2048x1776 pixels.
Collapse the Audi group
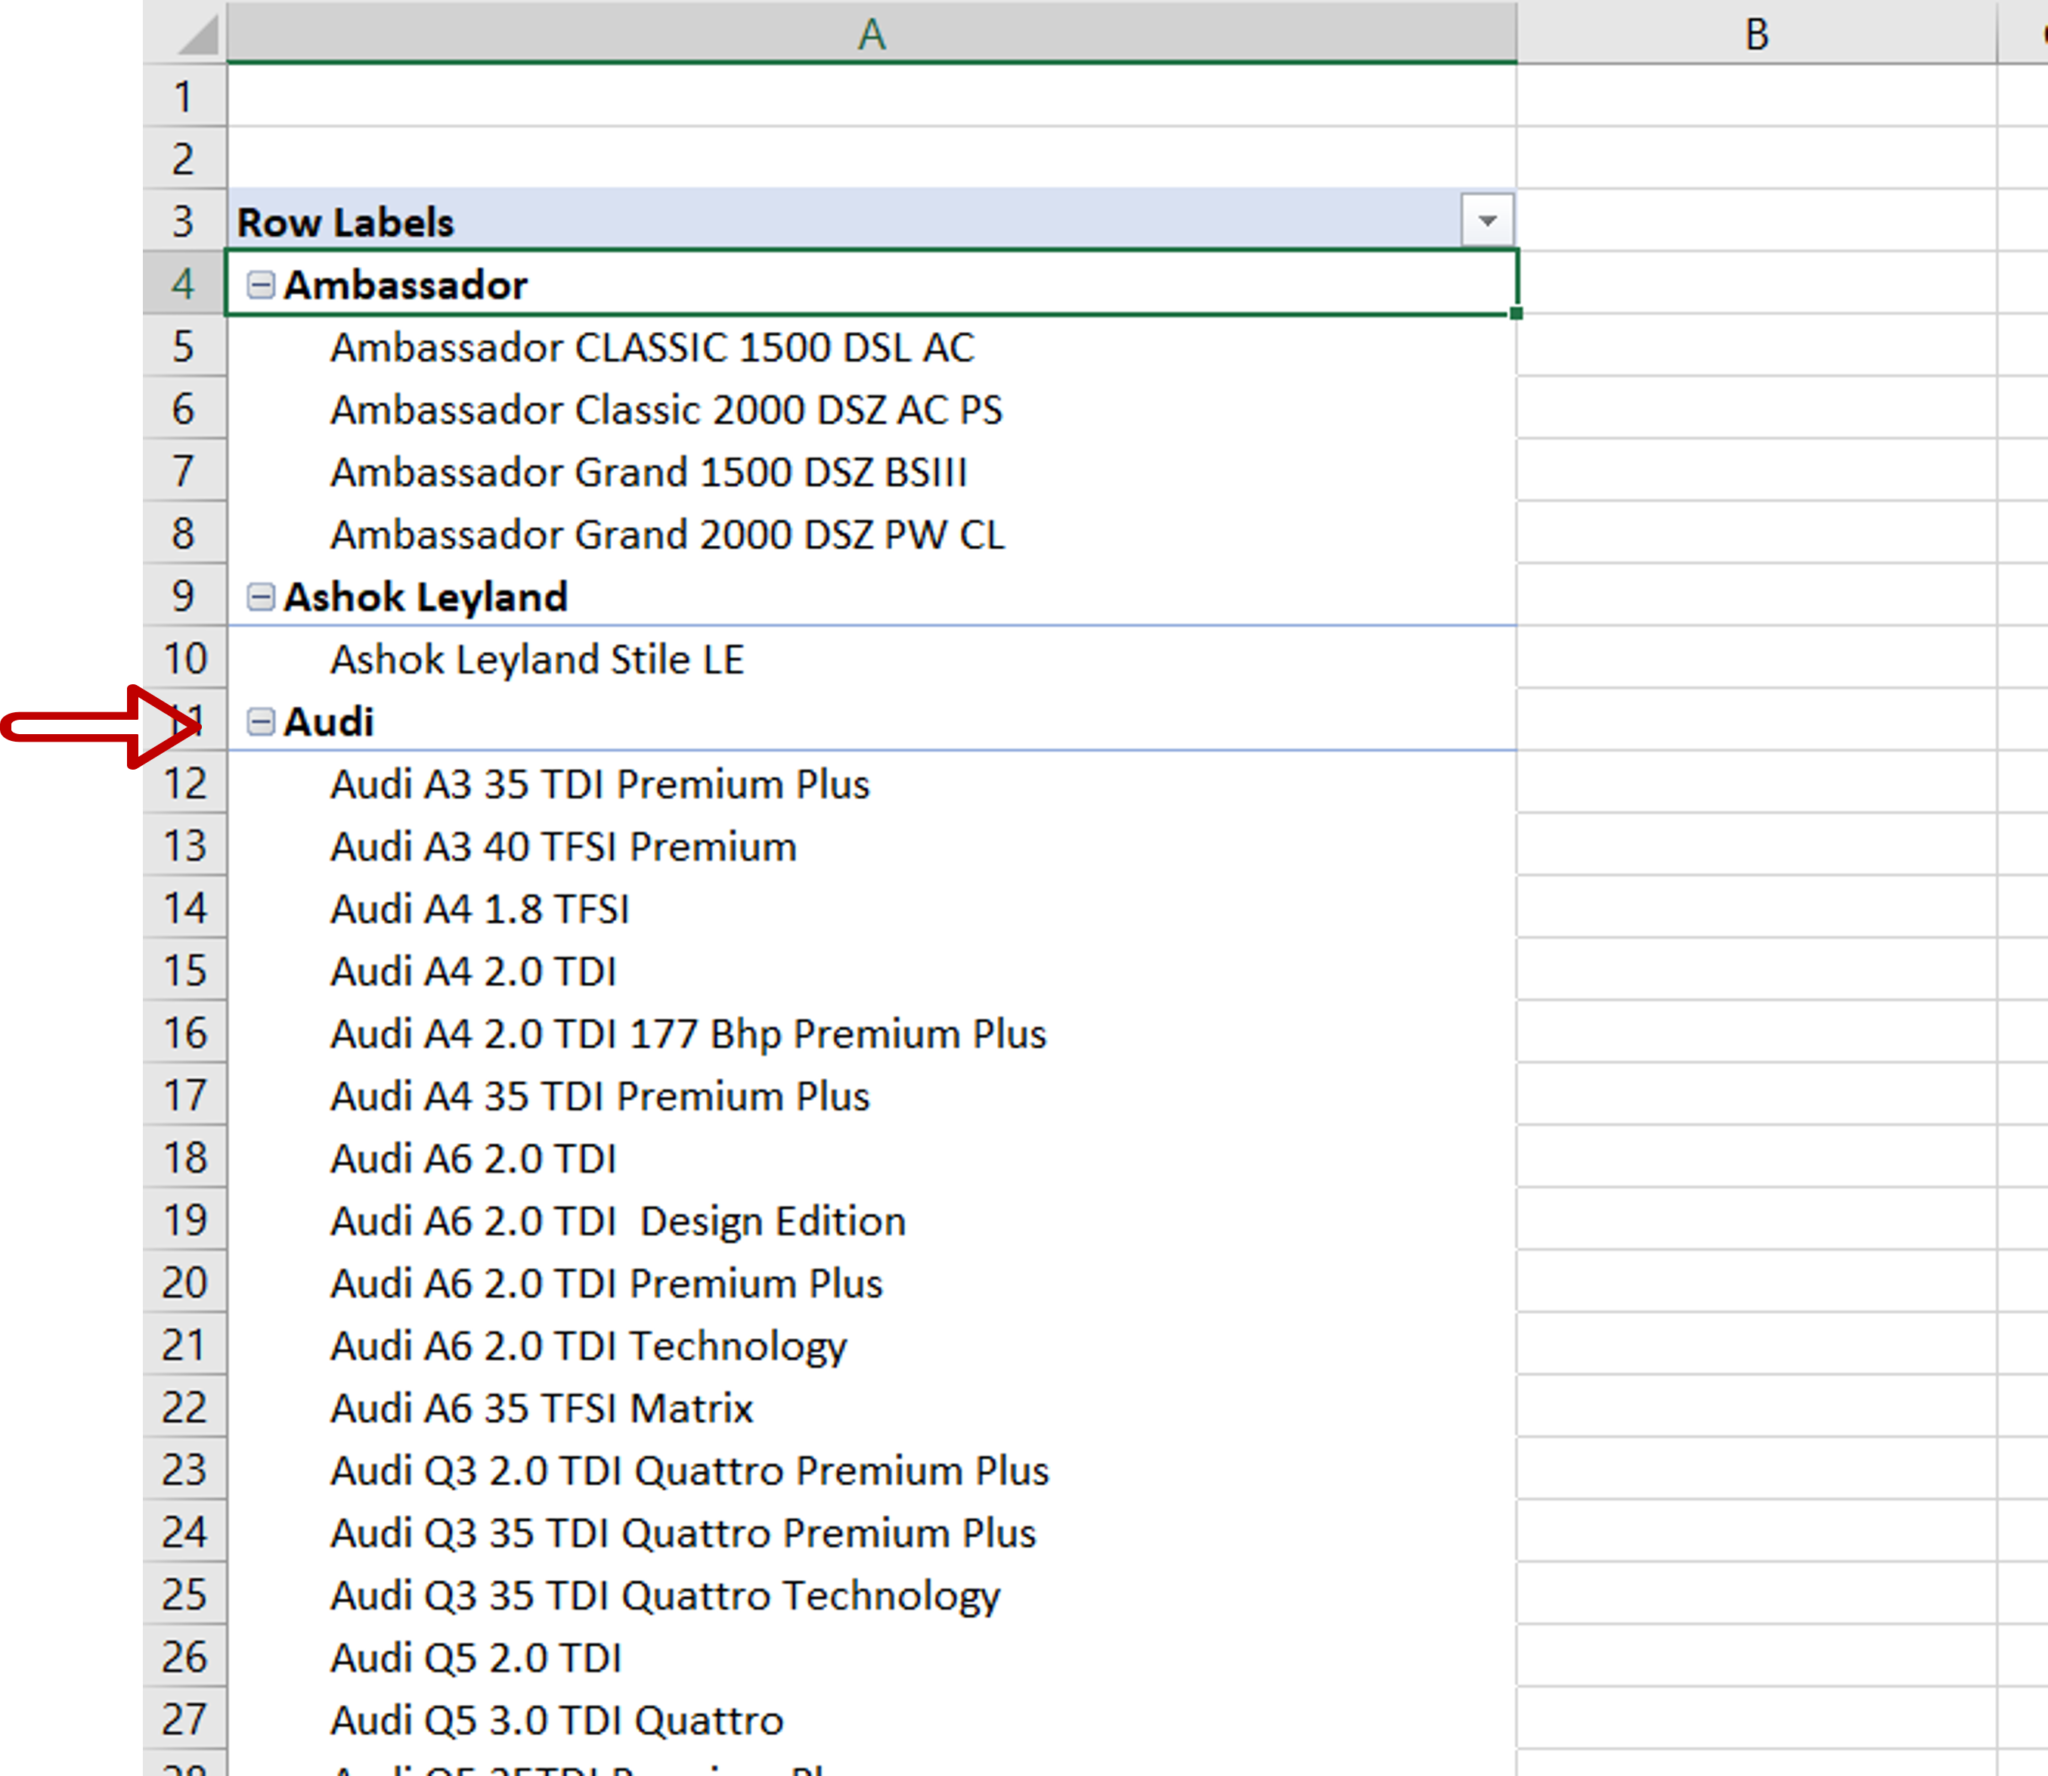[260, 722]
